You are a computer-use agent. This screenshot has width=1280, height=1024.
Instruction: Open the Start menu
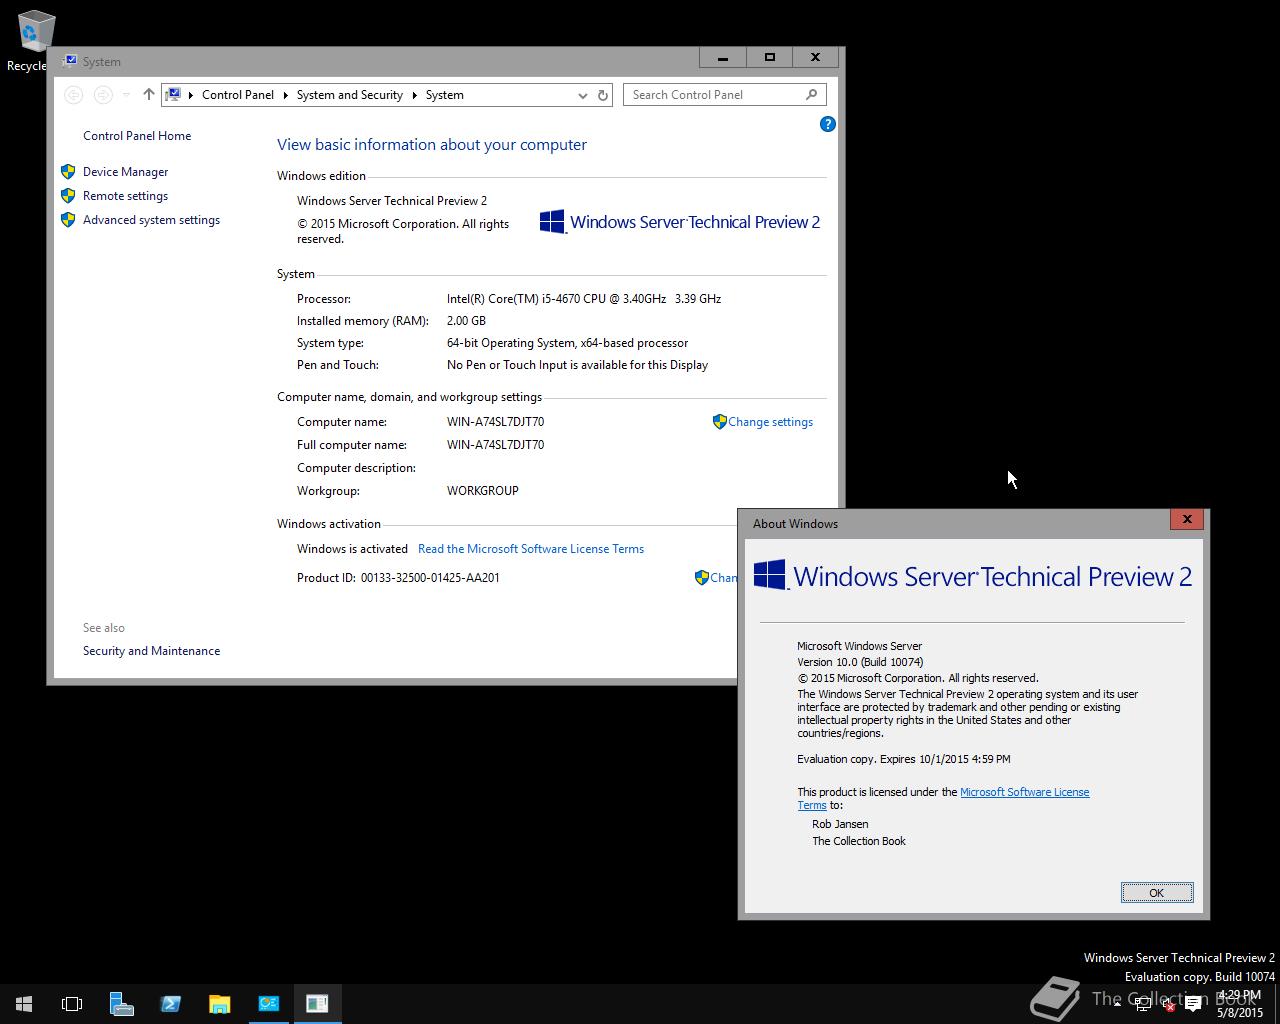24,1004
